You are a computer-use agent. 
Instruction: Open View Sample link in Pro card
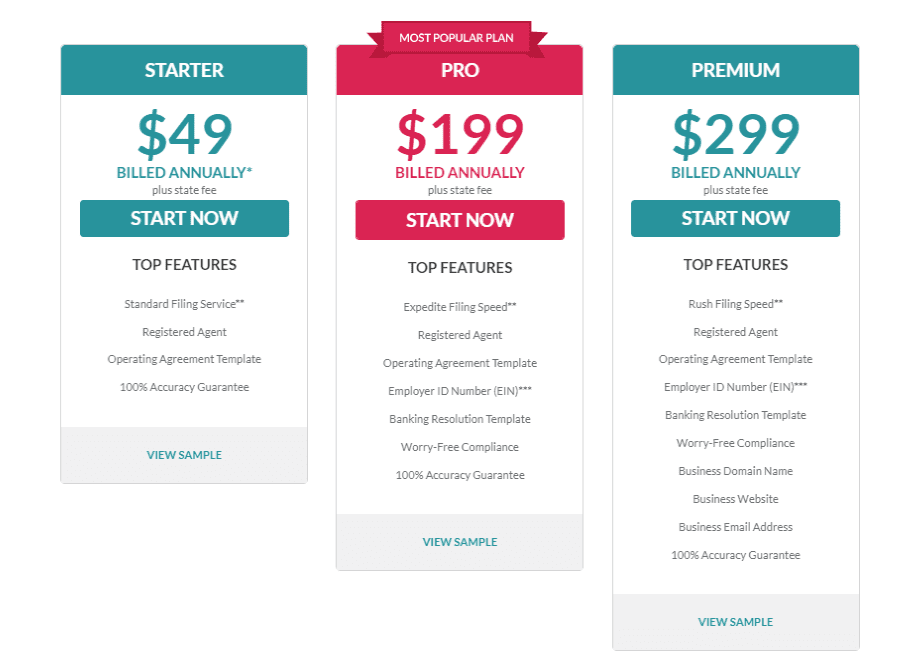tap(460, 542)
